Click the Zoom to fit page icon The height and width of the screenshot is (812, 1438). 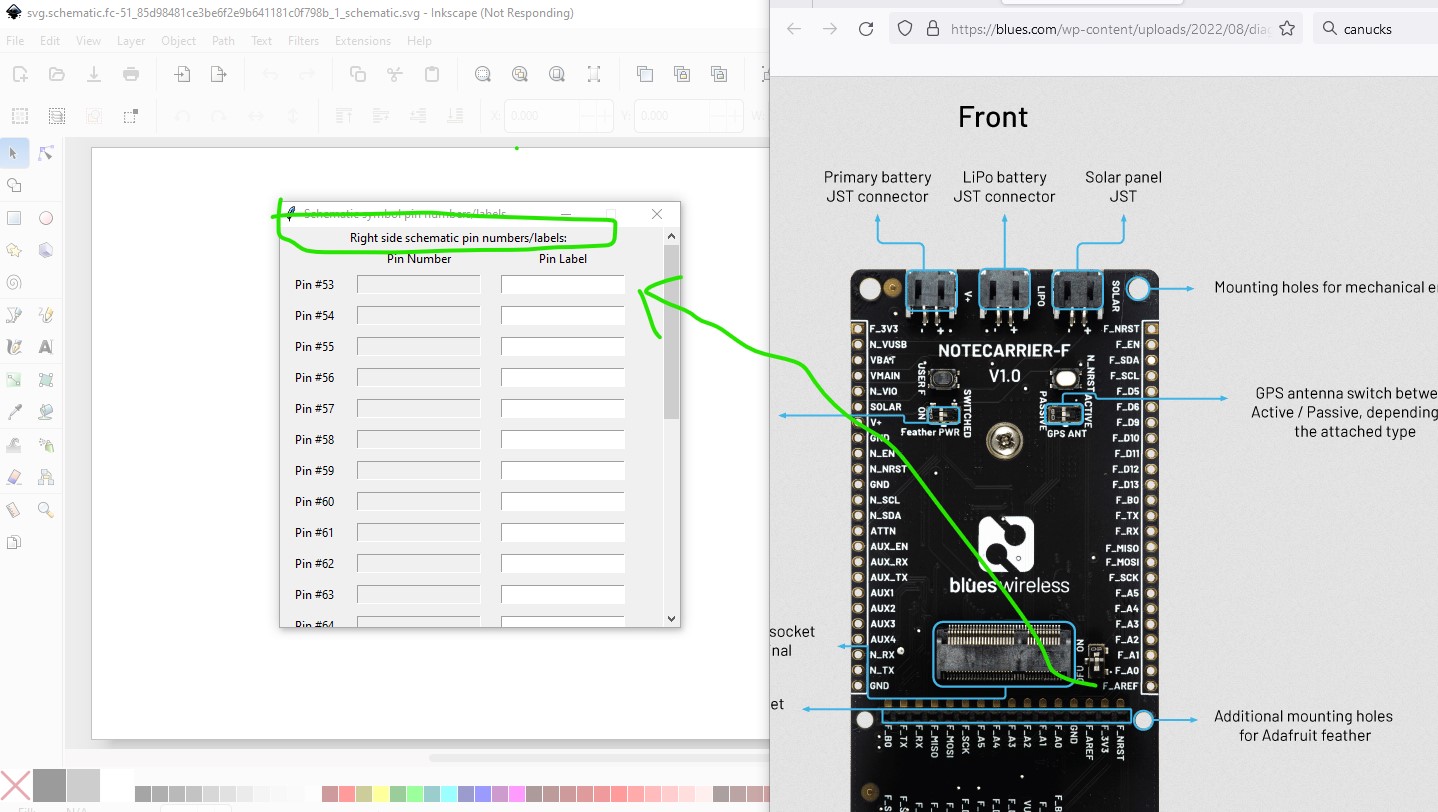tap(557, 74)
